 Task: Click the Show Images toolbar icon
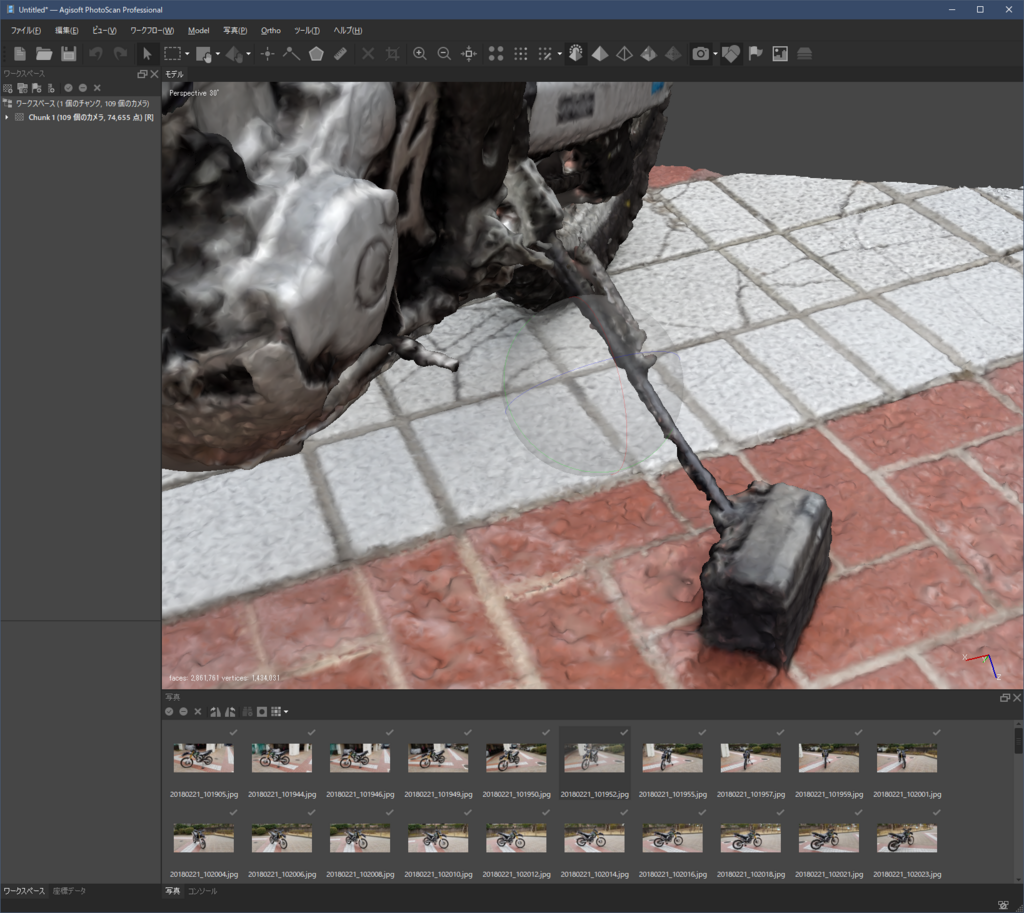780,54
